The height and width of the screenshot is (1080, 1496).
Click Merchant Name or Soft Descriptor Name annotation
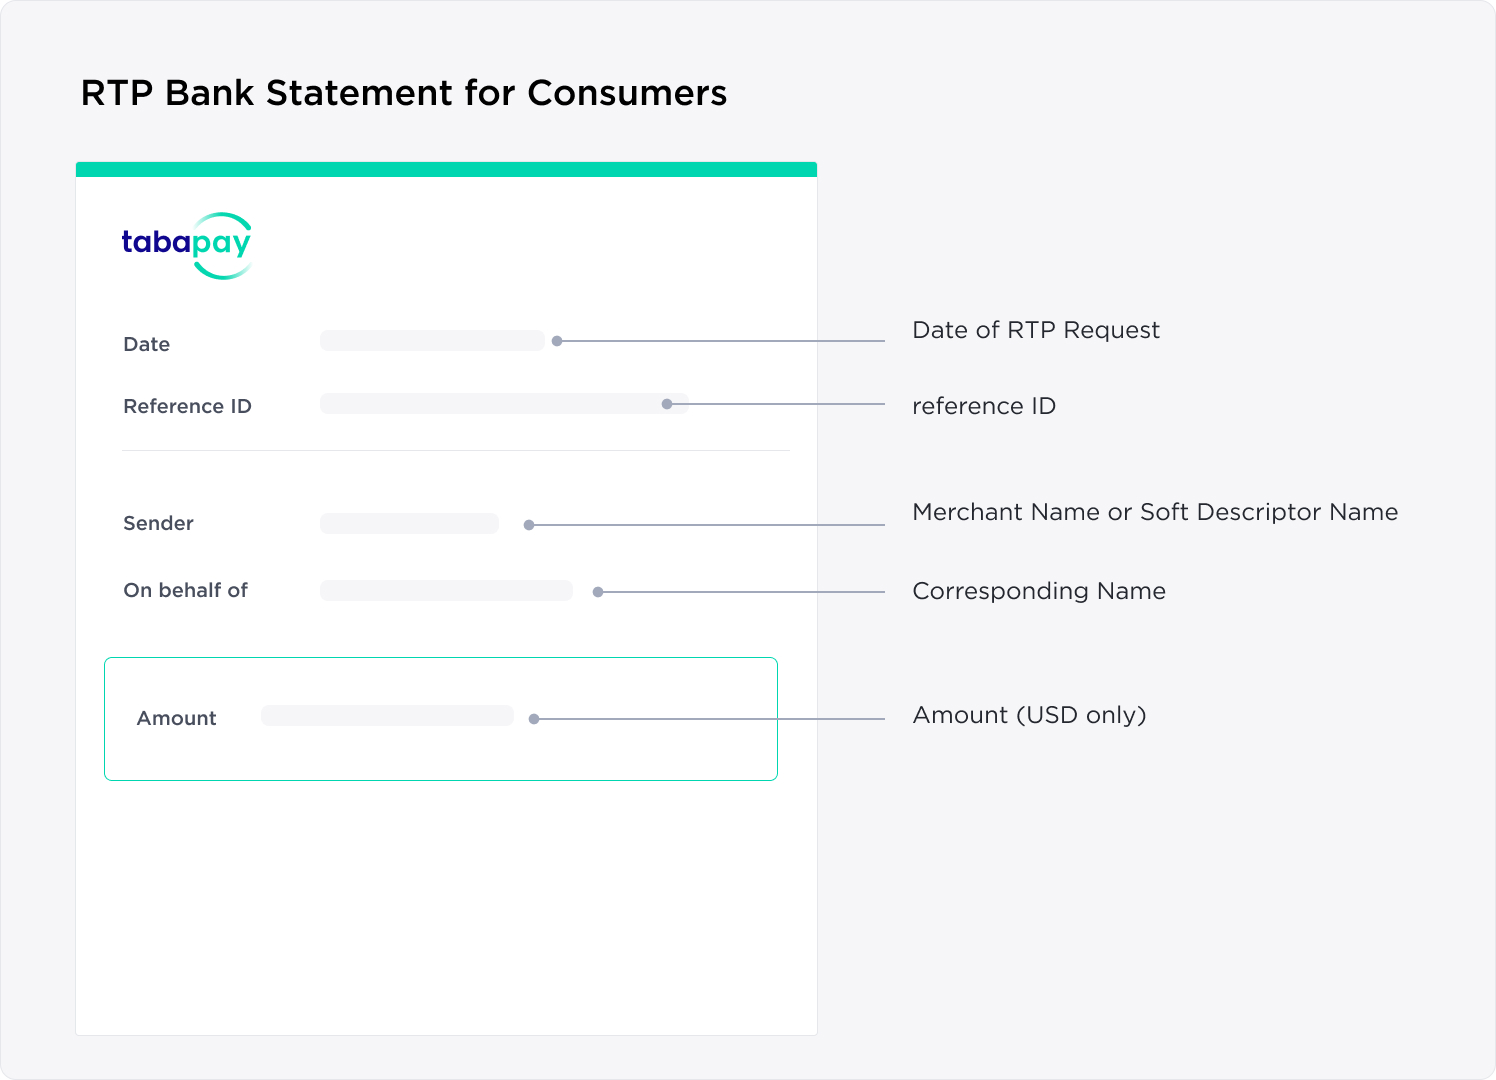tap(1155, 512)
